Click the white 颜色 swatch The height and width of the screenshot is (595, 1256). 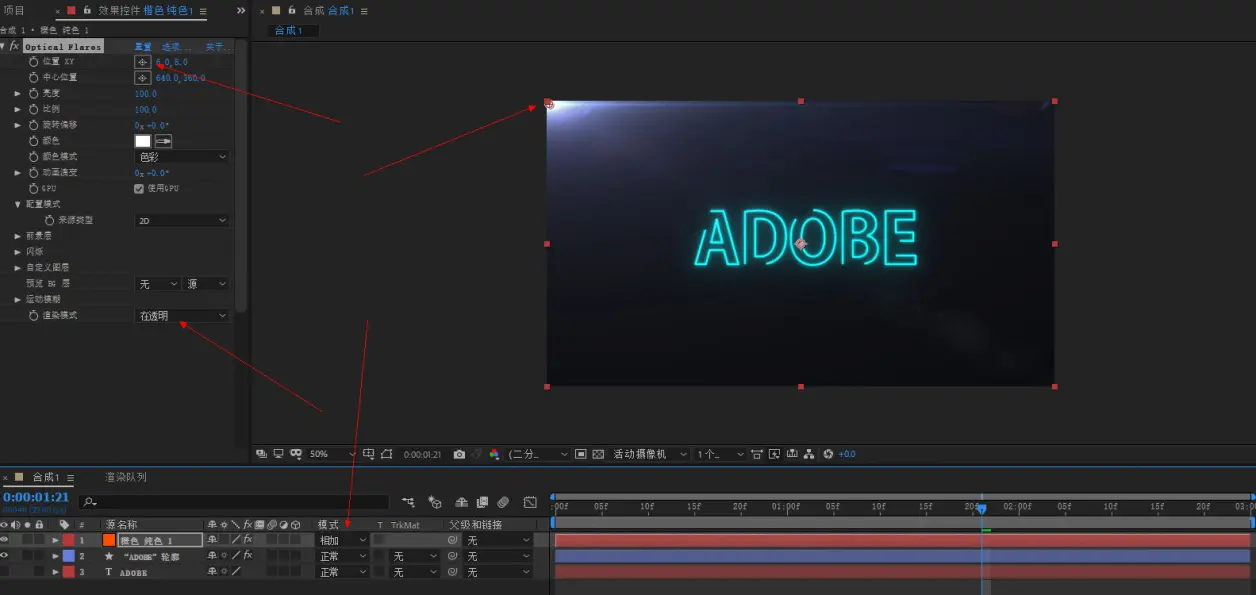pyautogui.click(x=143, y=141)
